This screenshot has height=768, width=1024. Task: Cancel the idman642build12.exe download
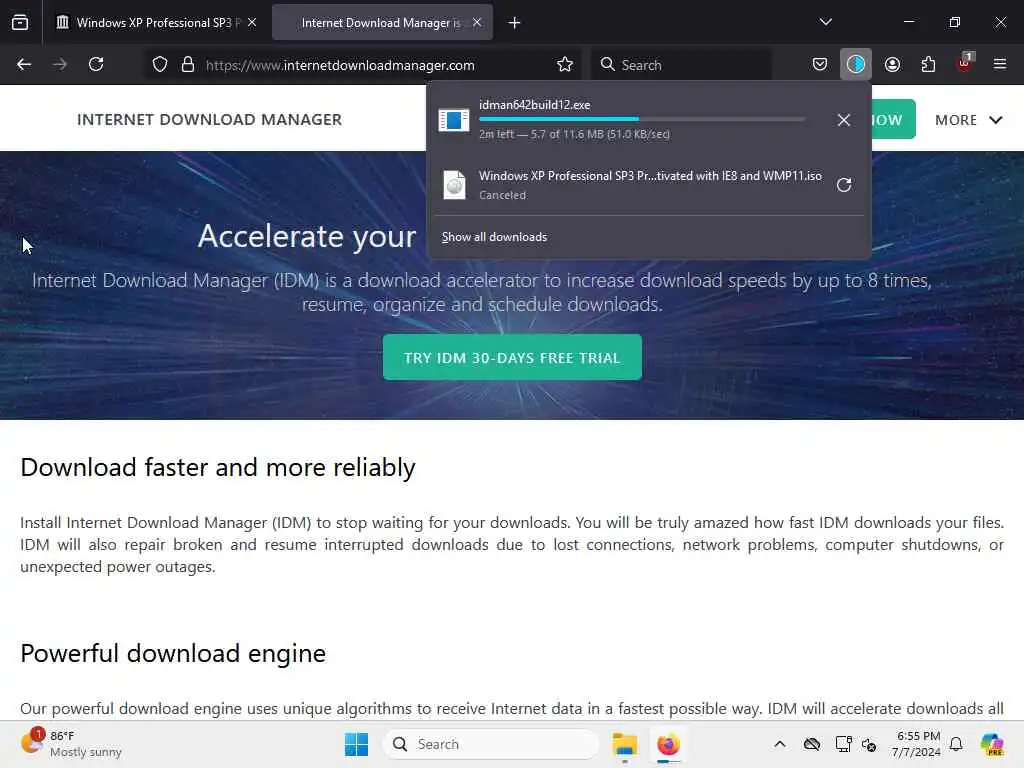(844, 120)
